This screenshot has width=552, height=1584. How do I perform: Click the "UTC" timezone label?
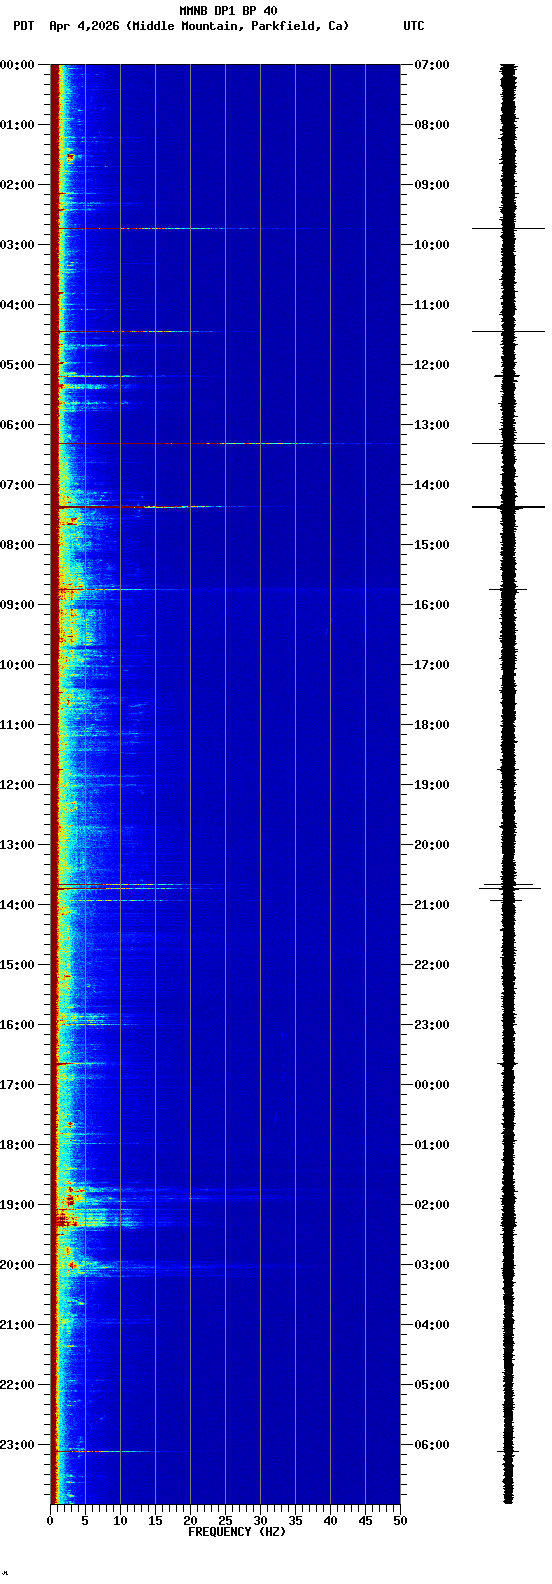click(x=414, y=26)
